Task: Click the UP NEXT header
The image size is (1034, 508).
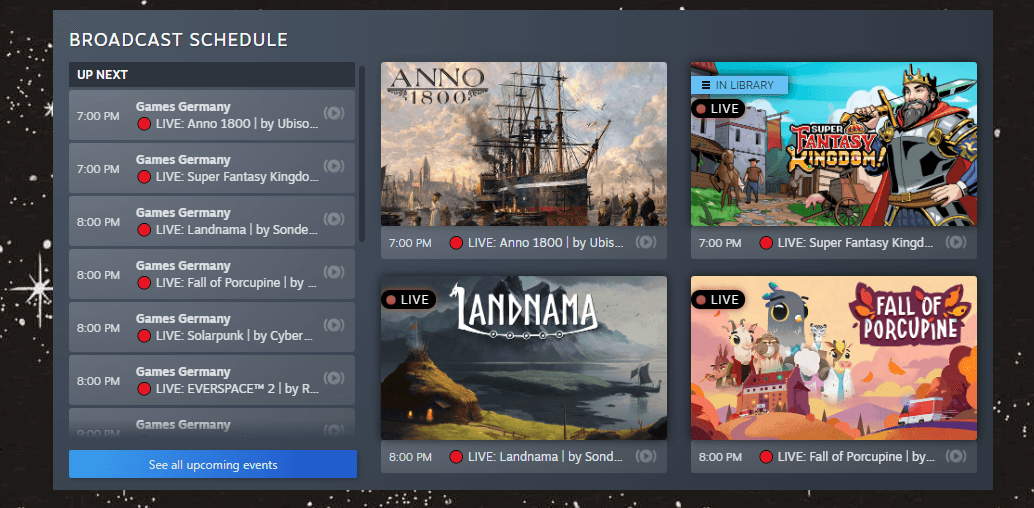Action: pyautogui.click(x=212, y=75)
